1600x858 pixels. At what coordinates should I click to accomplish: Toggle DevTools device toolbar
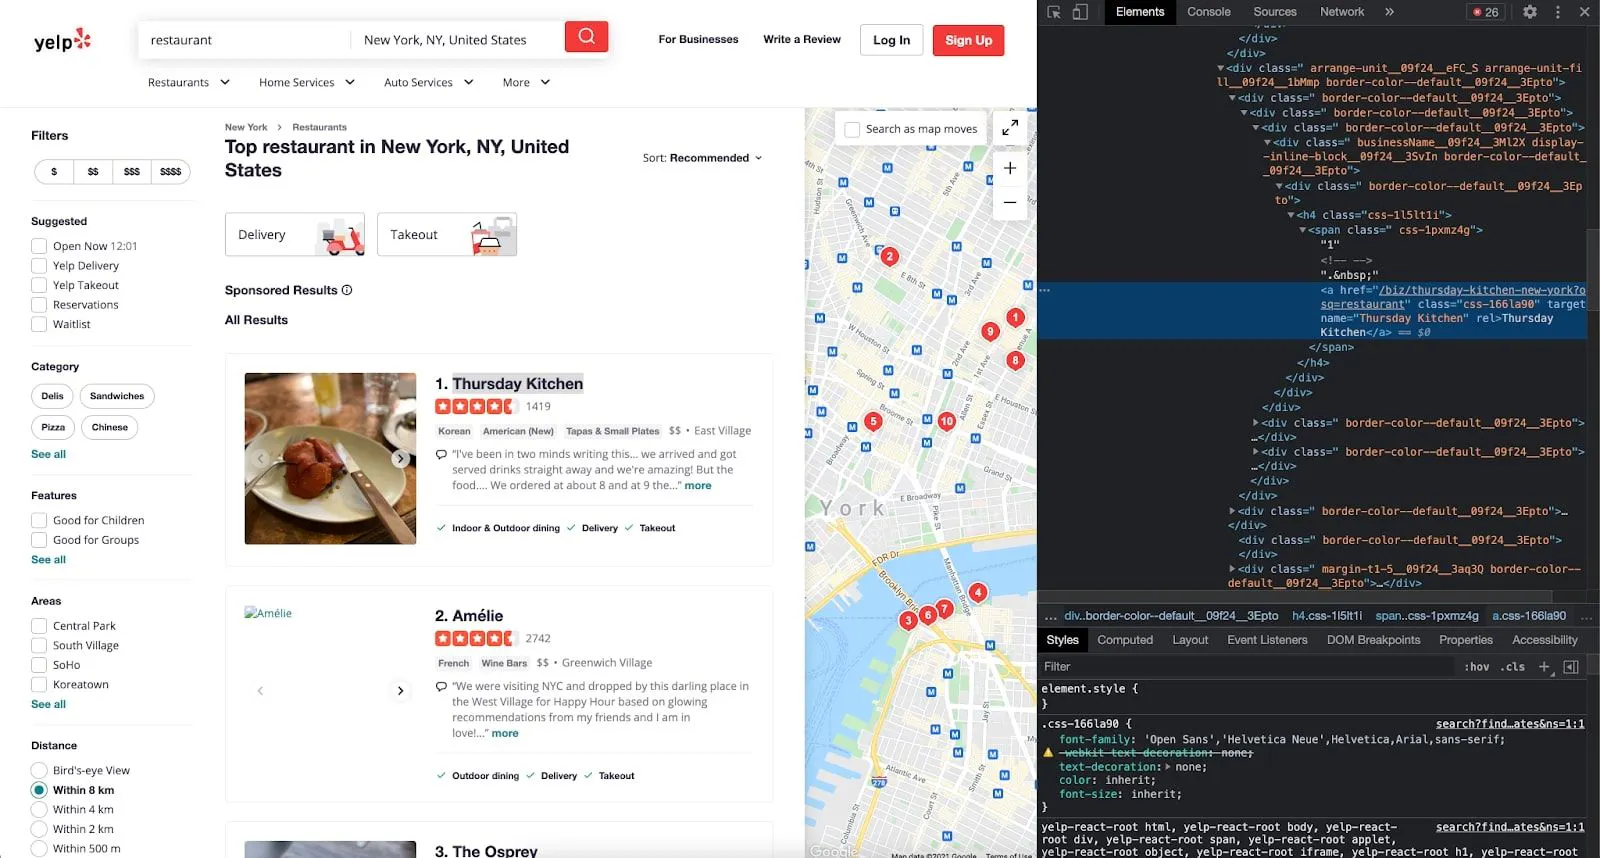(1080, 12)
